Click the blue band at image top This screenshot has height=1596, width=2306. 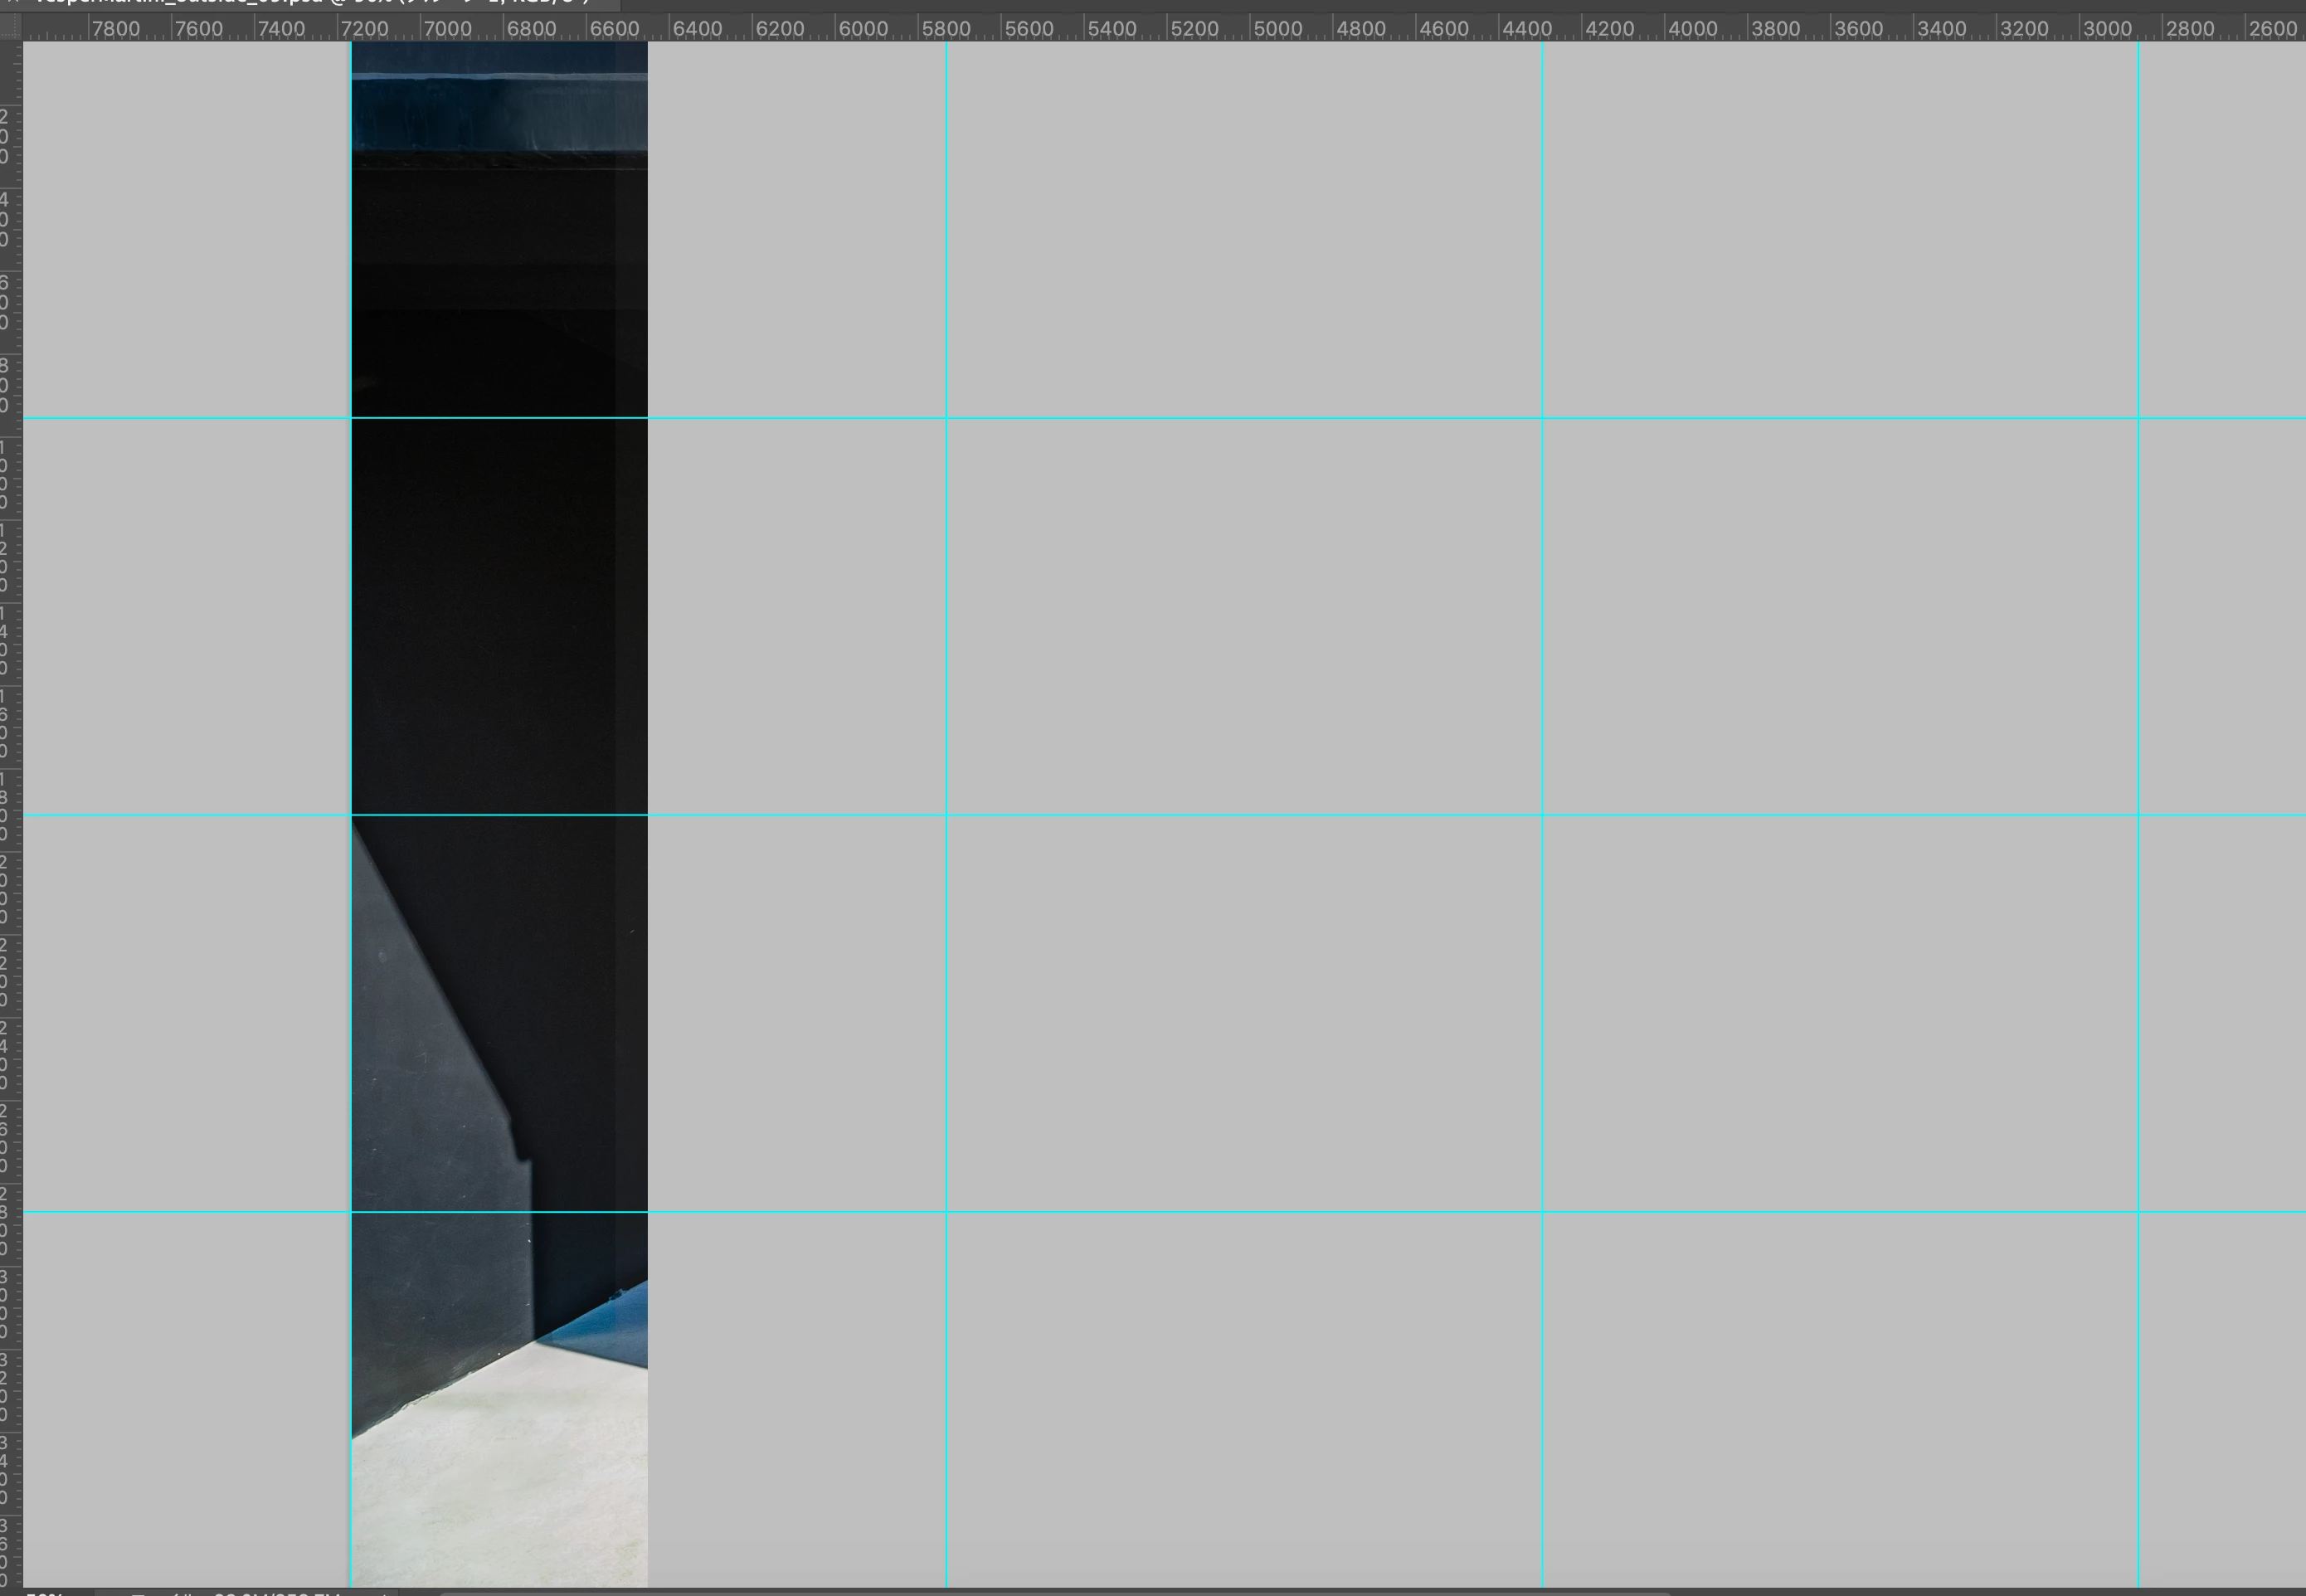(x=500, y=110)
